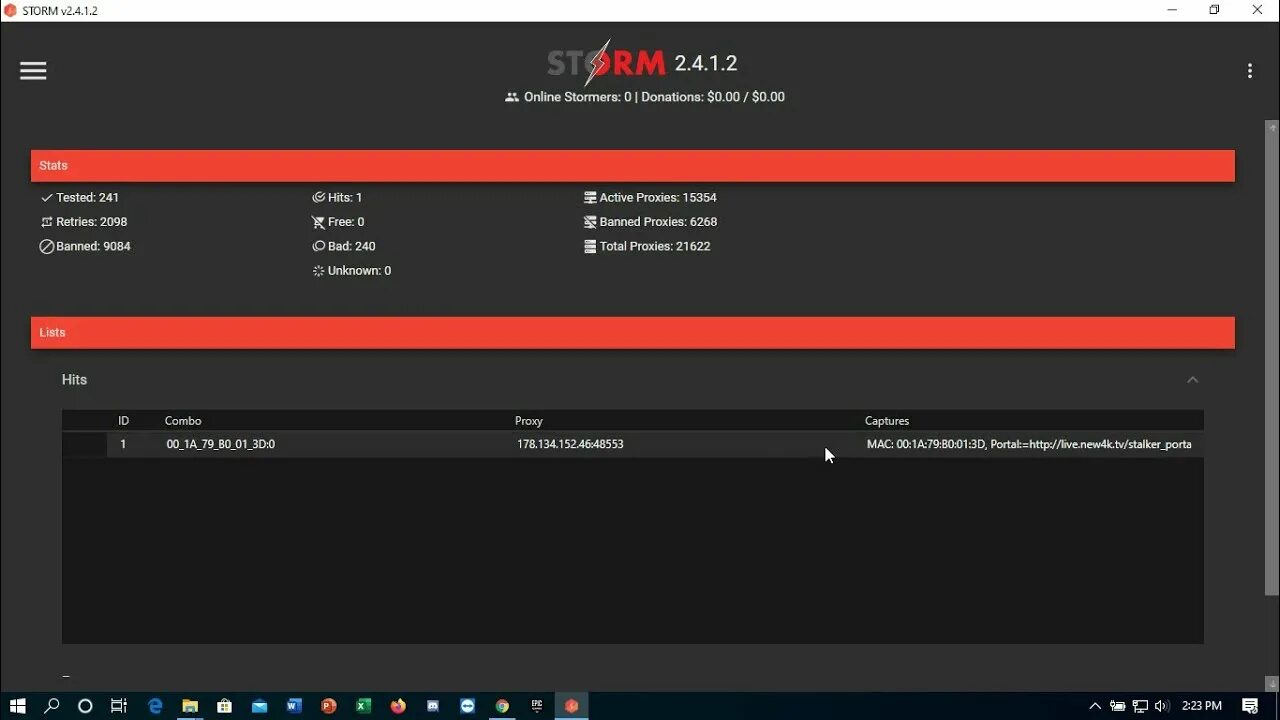Launch Firefox from the taskbar
Image resolution: width=1280 pixels, height=720 pixels.
(x=398, y=706)
